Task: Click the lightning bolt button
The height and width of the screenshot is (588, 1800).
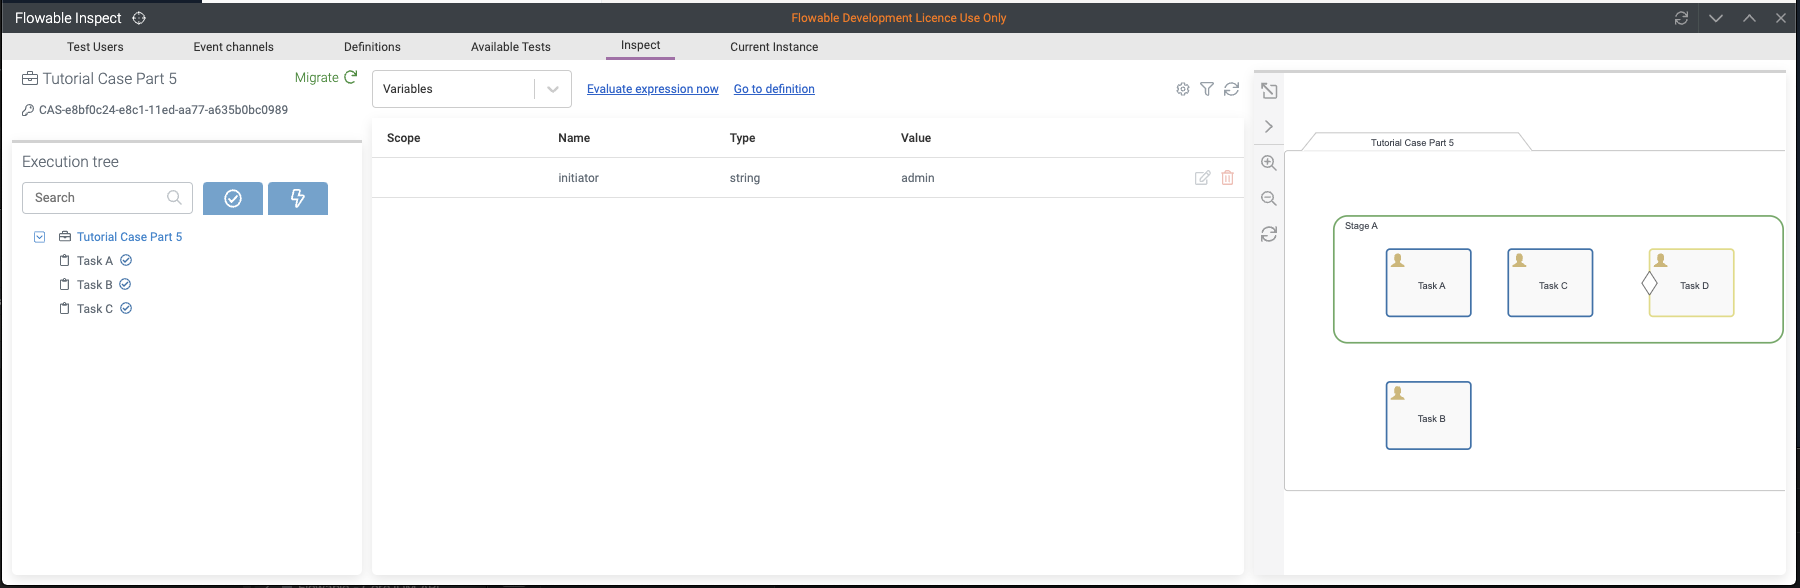Action: (298, 198)
